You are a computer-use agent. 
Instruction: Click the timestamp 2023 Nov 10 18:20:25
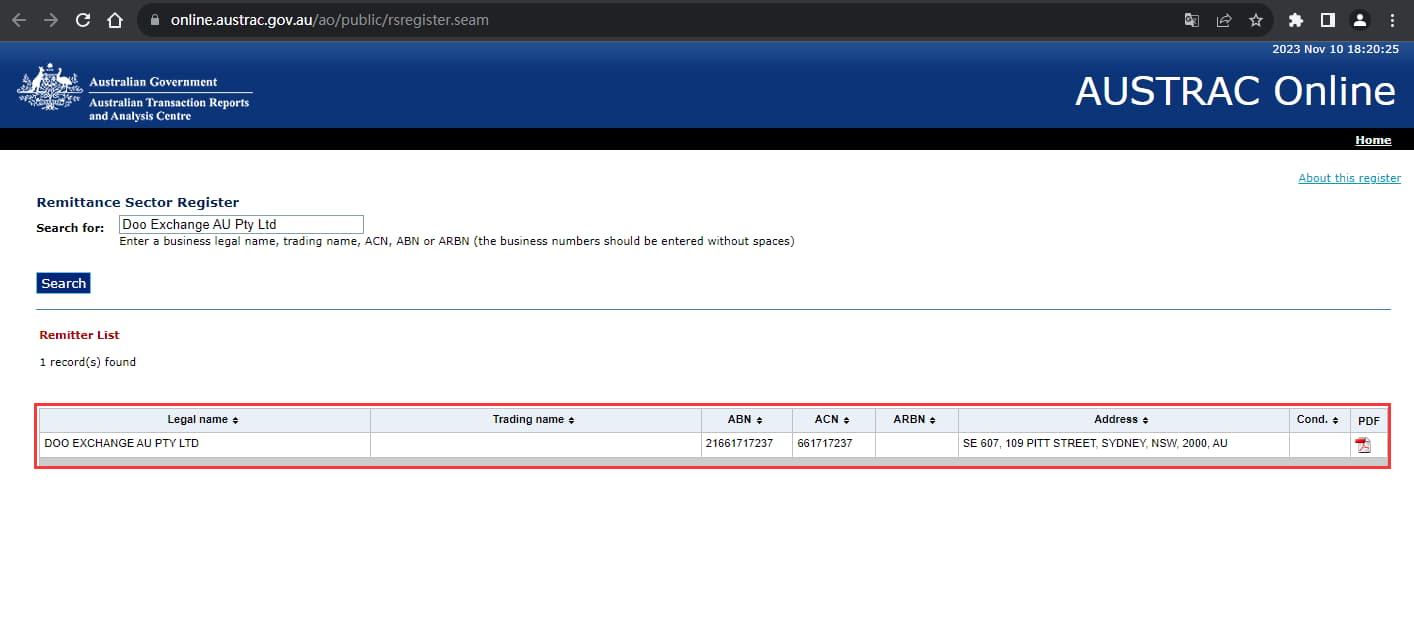[1335, 49]
